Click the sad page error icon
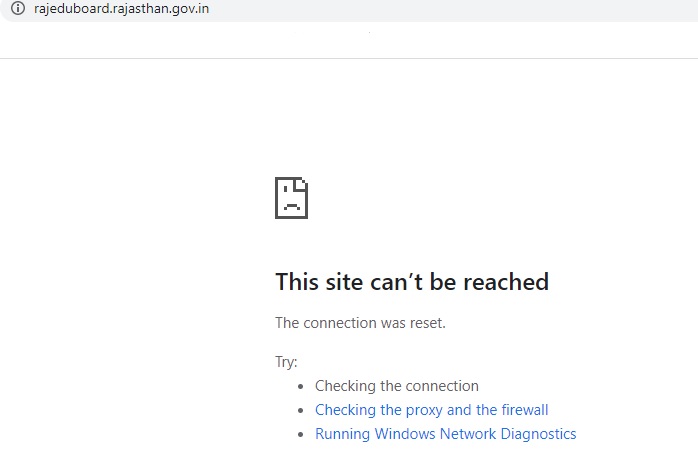Screen dimensions: 698x458 click(x=292, y=198)
